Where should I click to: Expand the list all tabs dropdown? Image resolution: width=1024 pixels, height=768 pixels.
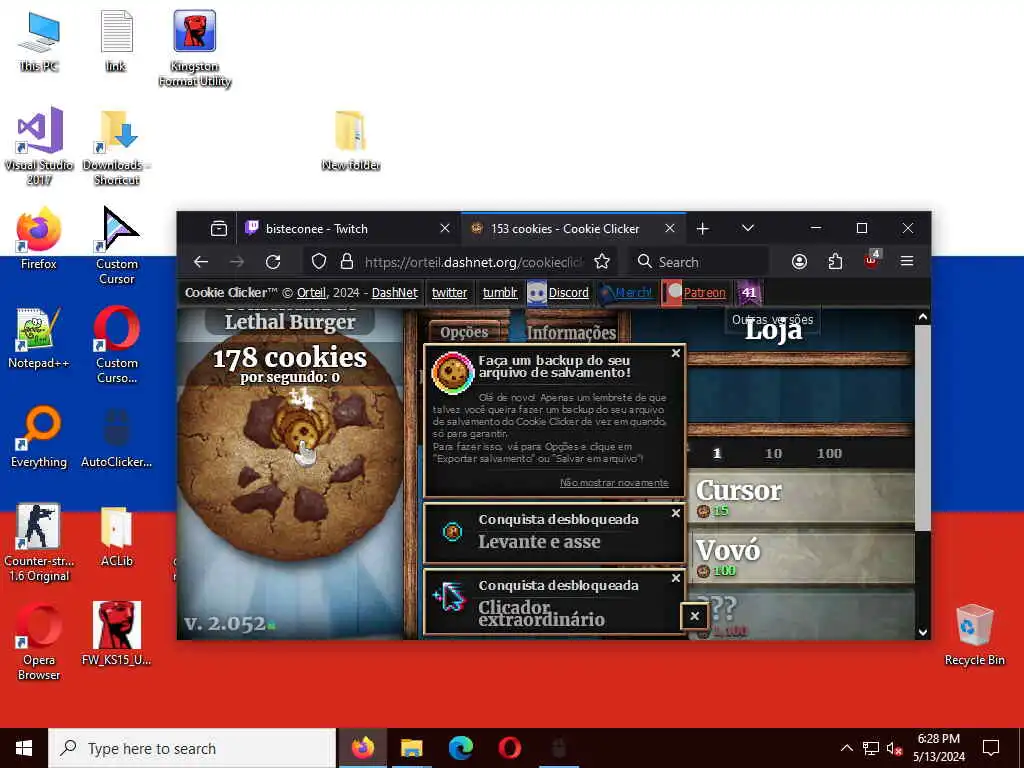(748, 228)
